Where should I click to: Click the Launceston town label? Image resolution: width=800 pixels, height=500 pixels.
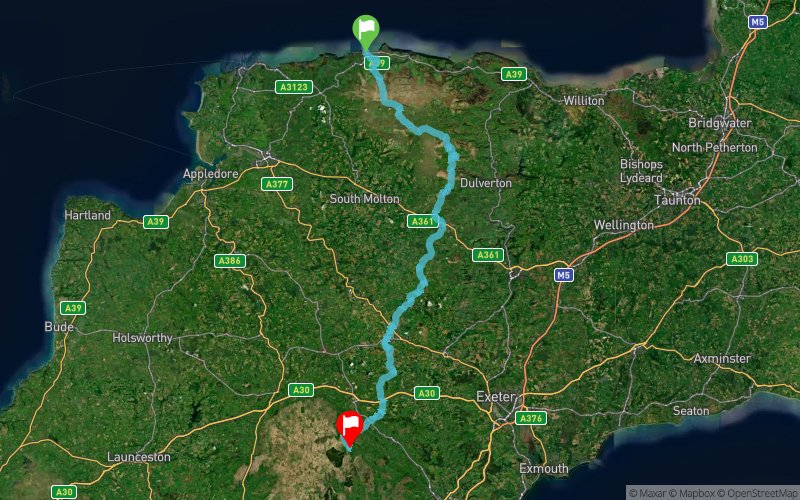(x=139, y=457)
